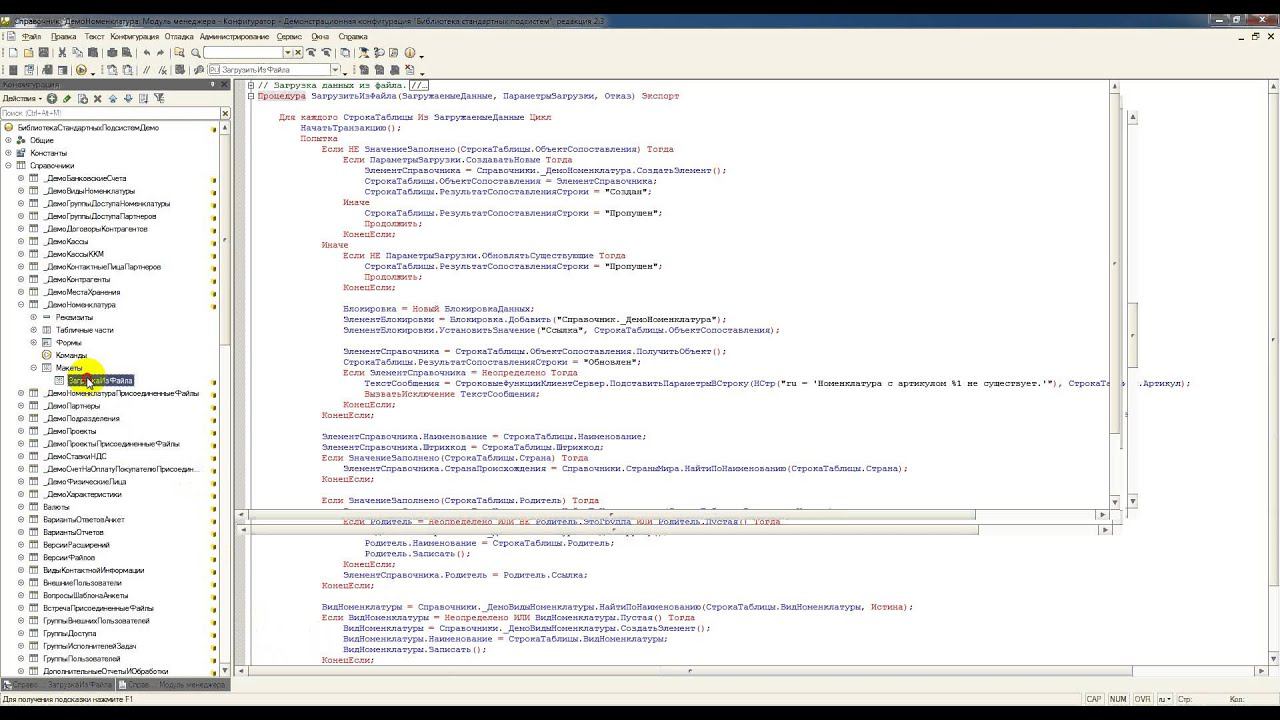The width and height of the screenshot is (1280, 720).
Task: Select the Команды tree item
Action: pos(71,355)
